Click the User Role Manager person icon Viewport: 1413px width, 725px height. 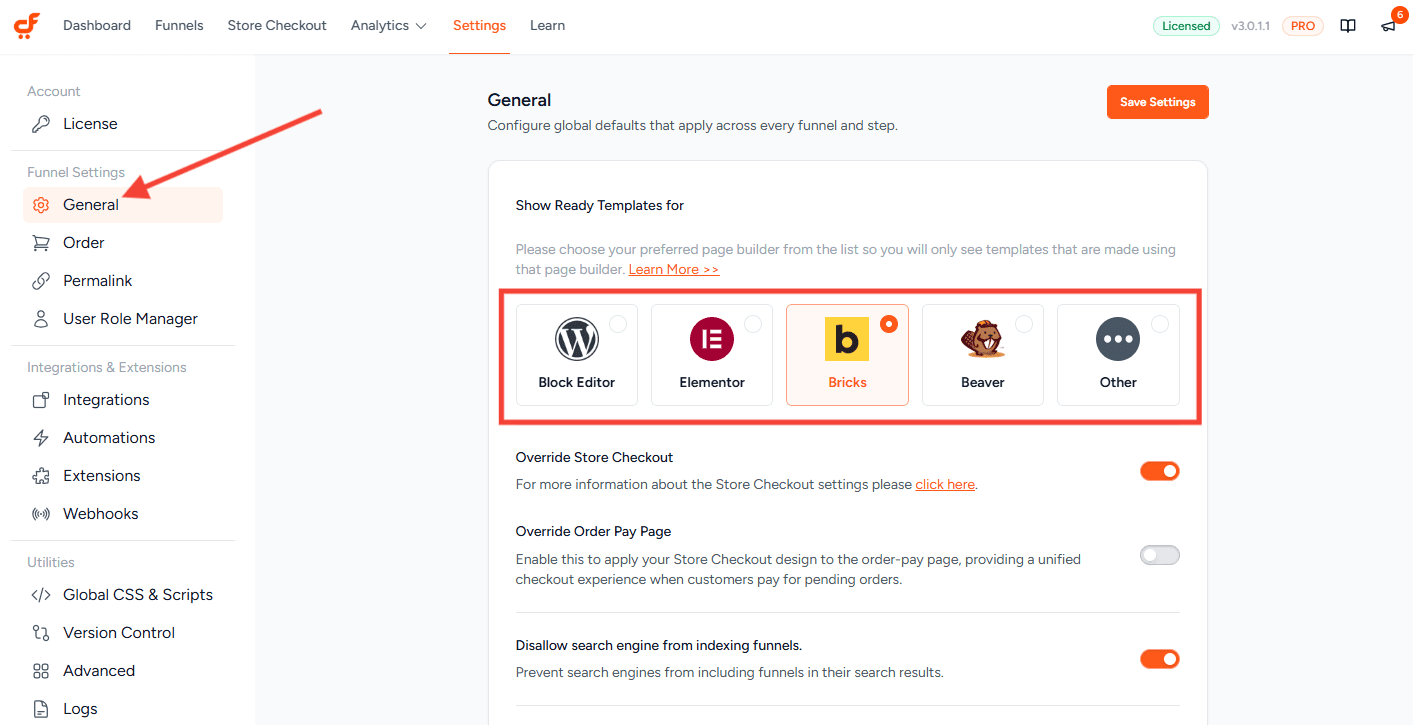pos(41,319)
